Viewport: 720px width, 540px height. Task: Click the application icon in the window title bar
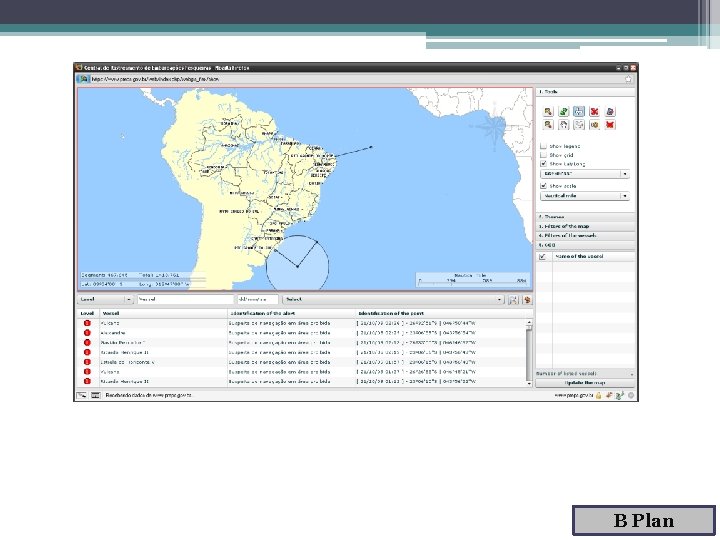[x=79, y=68]
